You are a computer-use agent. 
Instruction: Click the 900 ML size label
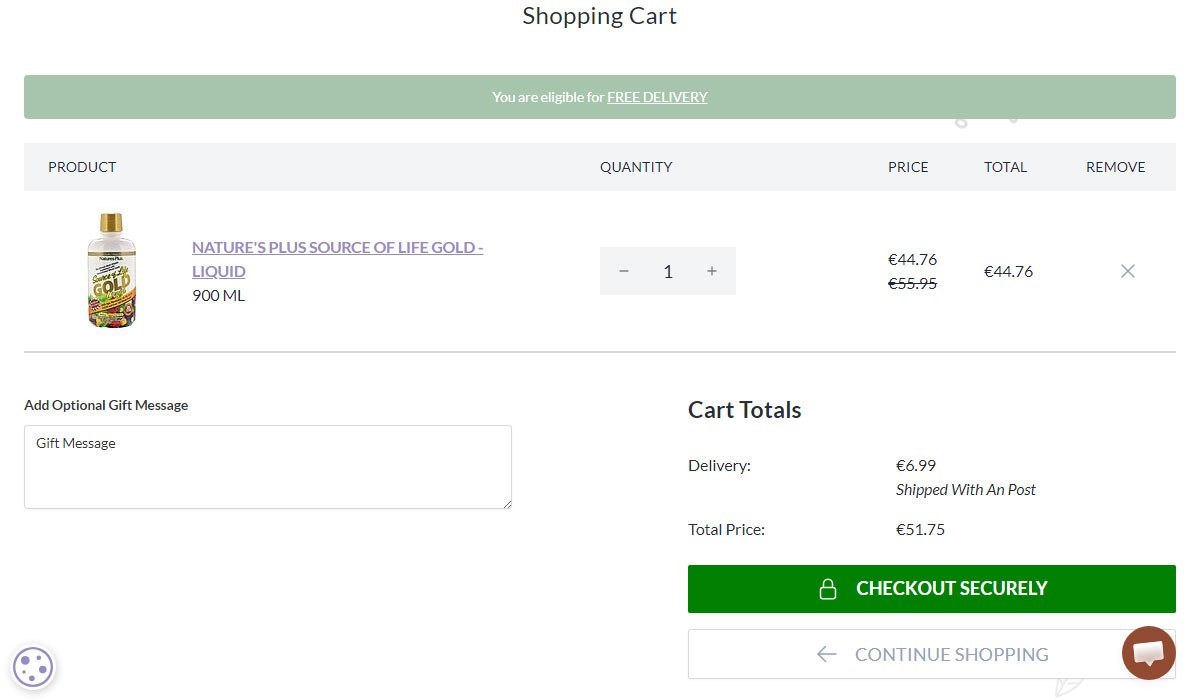coord(218,295)
